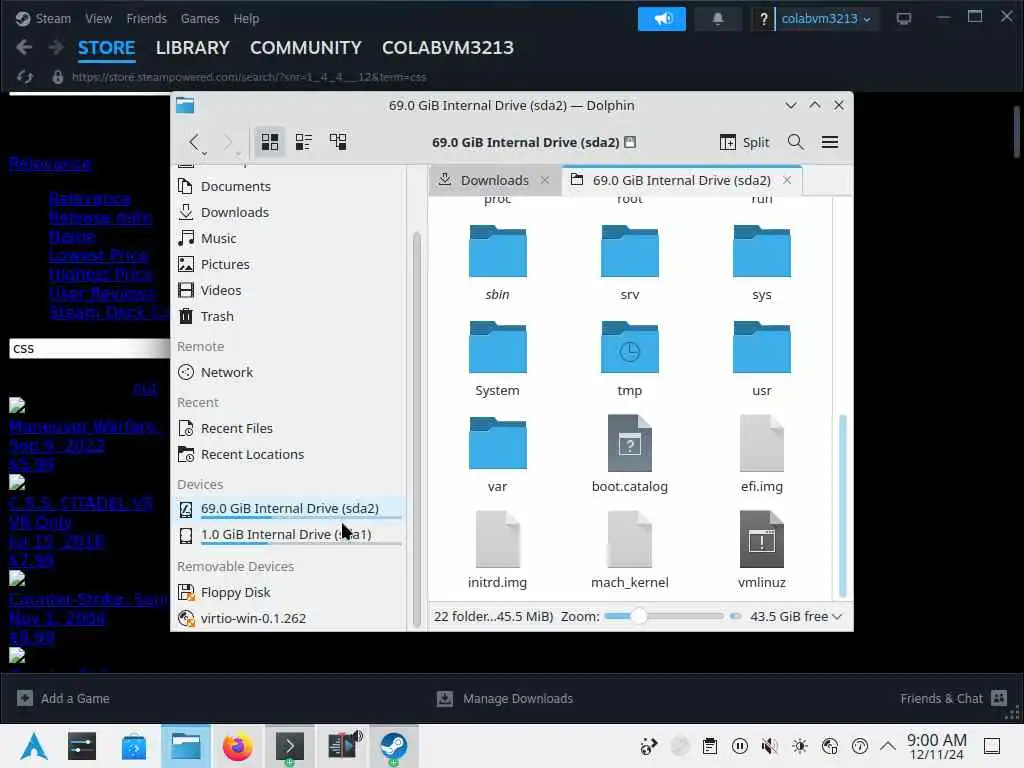Close the Downloads tab
This screenshot has width=1024, height=768.
(545, 180)
